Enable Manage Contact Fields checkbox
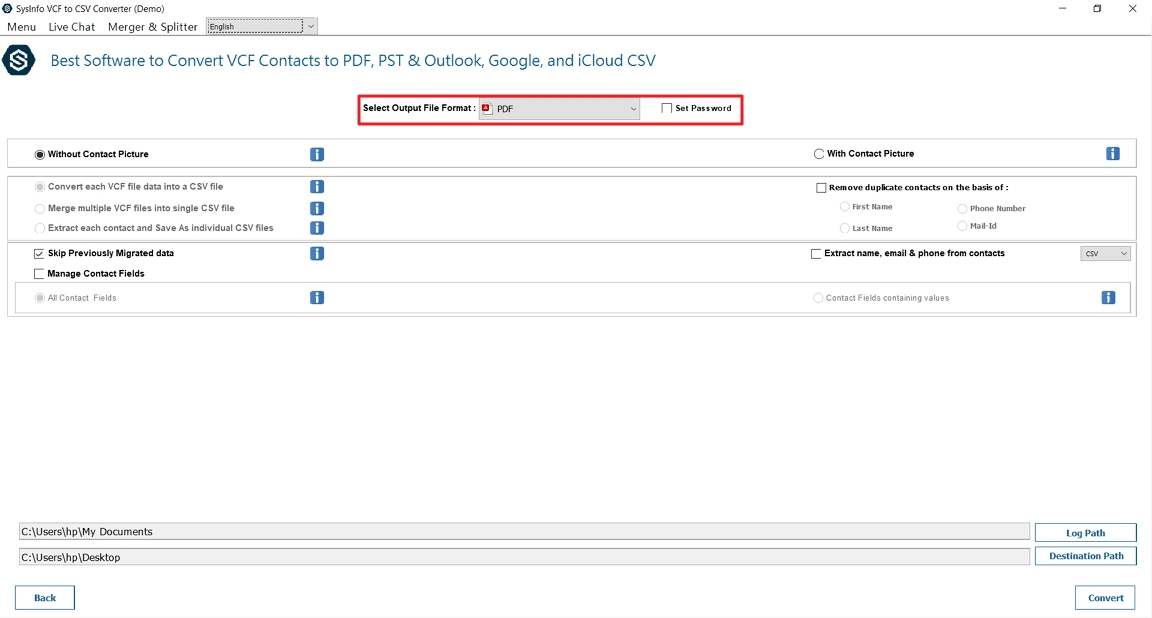 click(39, 273)
